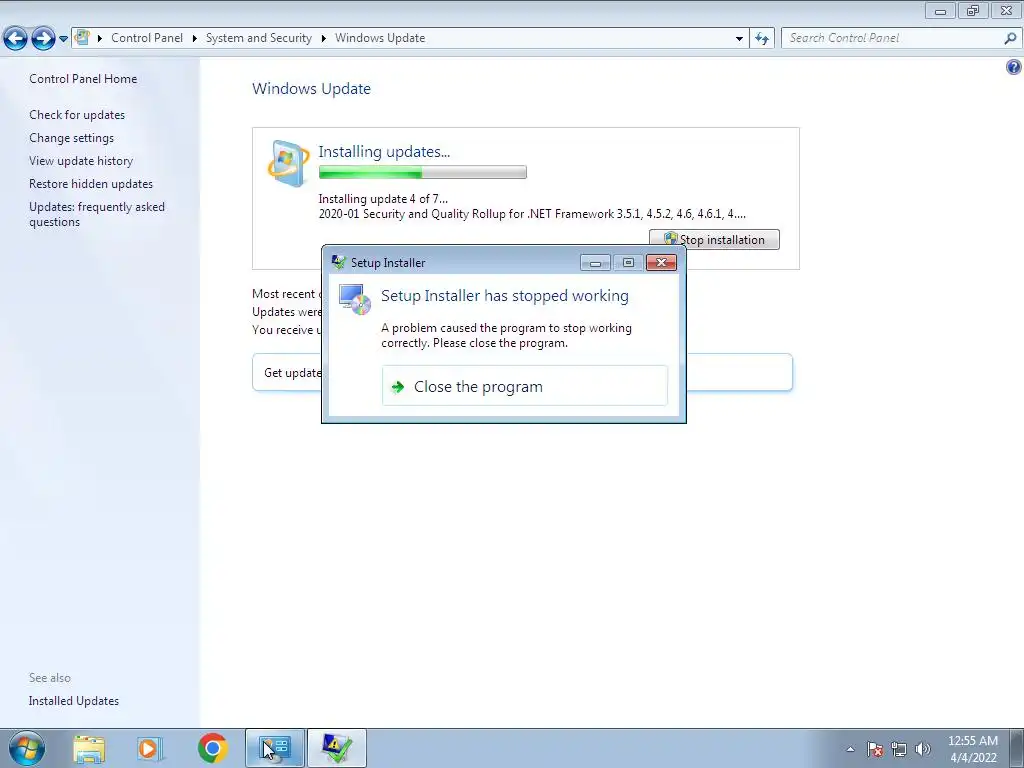Minimize the Setup Installer dialog
1024x768 pixels.
(x=595, y=263)
